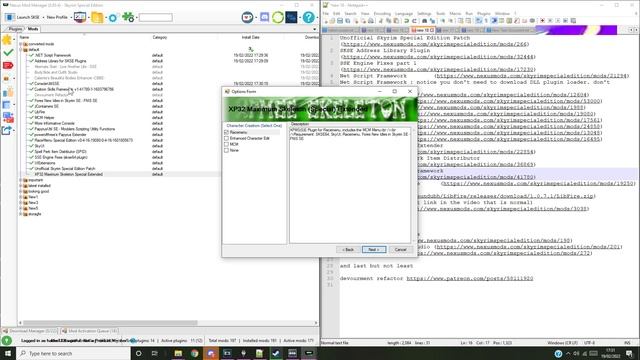This screenshot has height=360, width=640.
Task: Expand the latest installed folder
Action: tap(21, 186)
